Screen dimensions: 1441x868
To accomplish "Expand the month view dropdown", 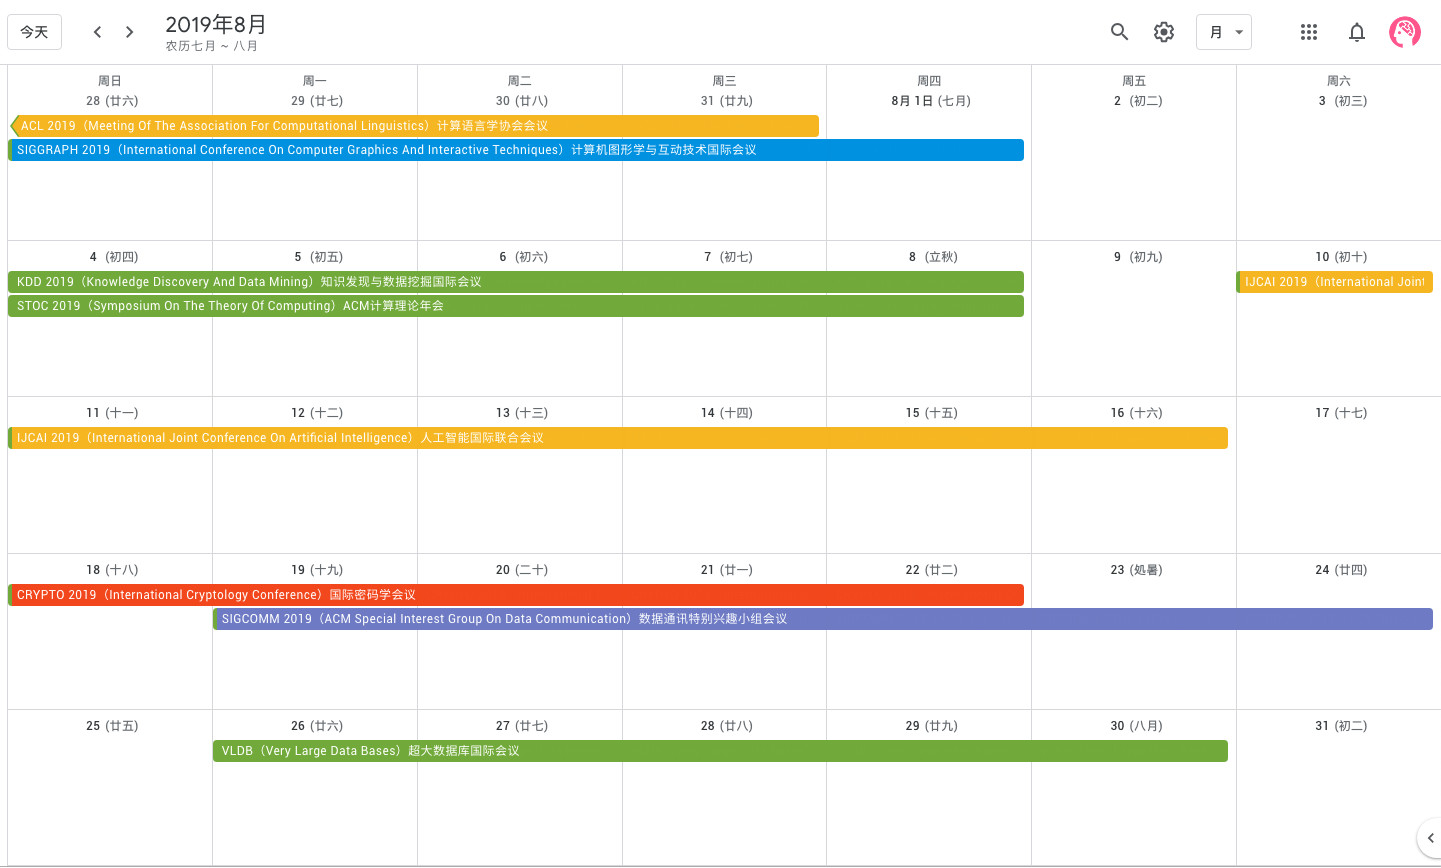I will (x=1224, y=32).
